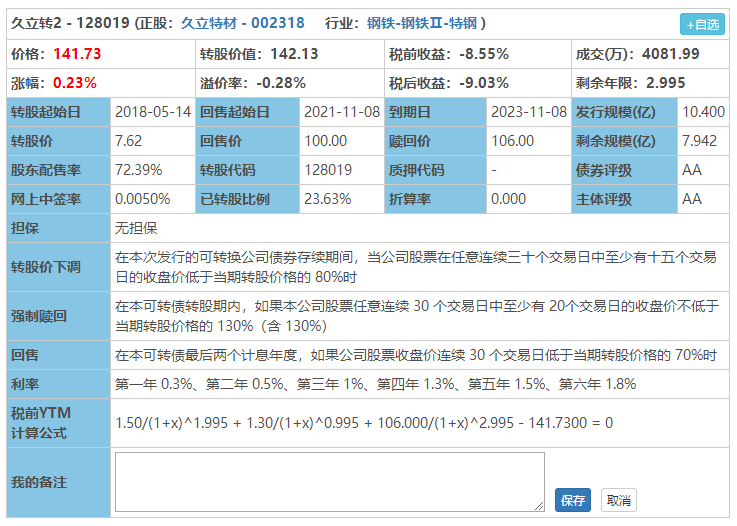This screenshot has height=526, width=737.
Task: Click the 转股代码 value 128019
Action: (x=328, y=170)
